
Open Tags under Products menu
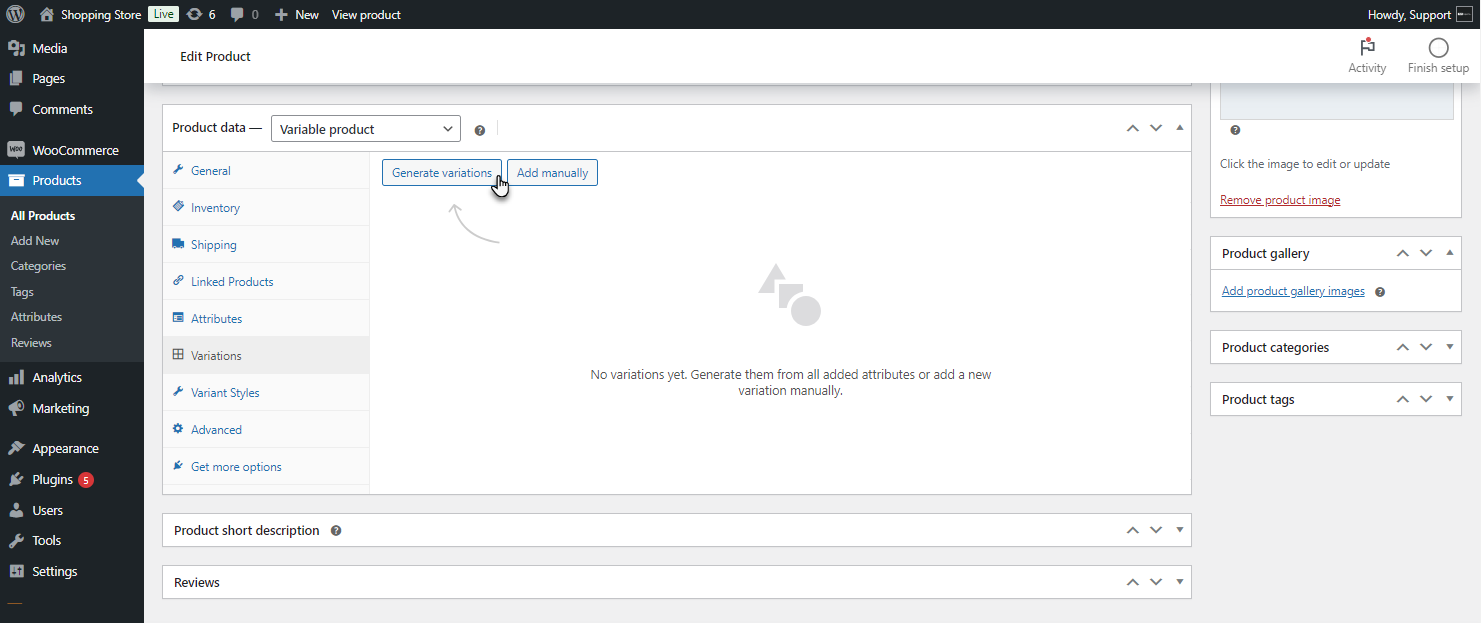pos(22,292)
